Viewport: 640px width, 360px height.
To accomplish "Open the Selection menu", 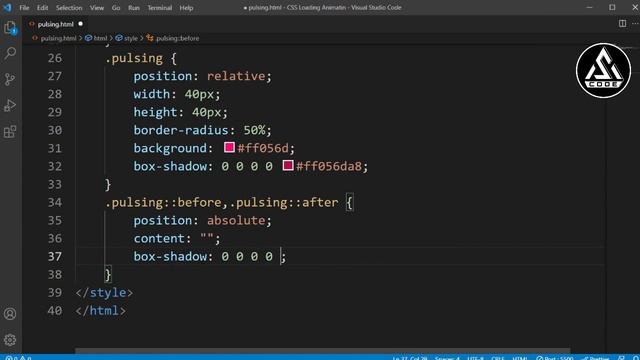I will point(69,7).
